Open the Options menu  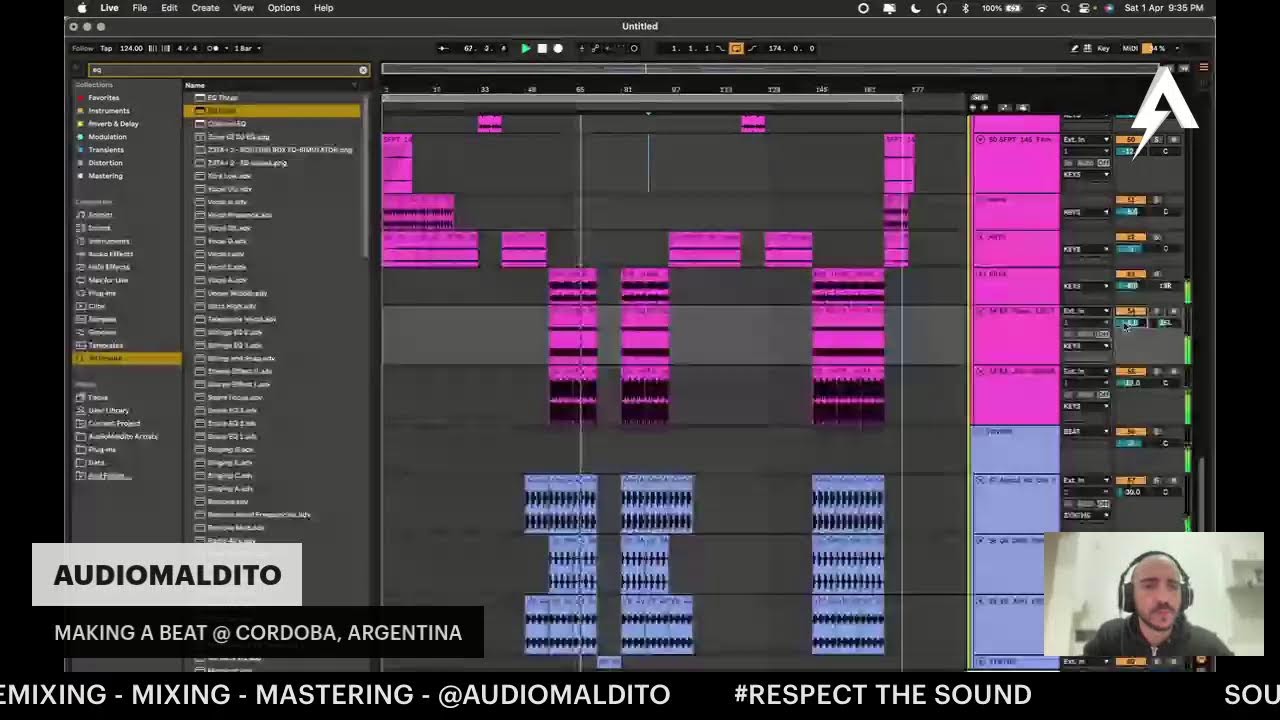pos(283,8)
